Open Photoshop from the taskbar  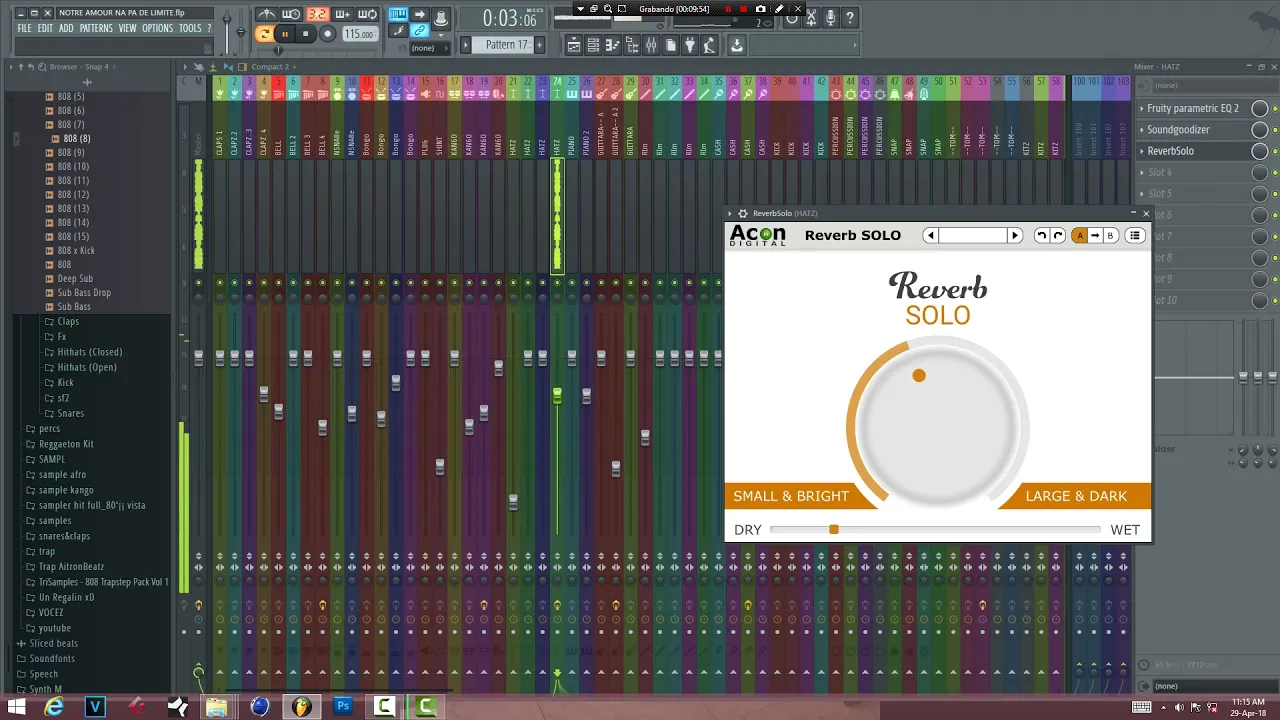coord(343,707)
